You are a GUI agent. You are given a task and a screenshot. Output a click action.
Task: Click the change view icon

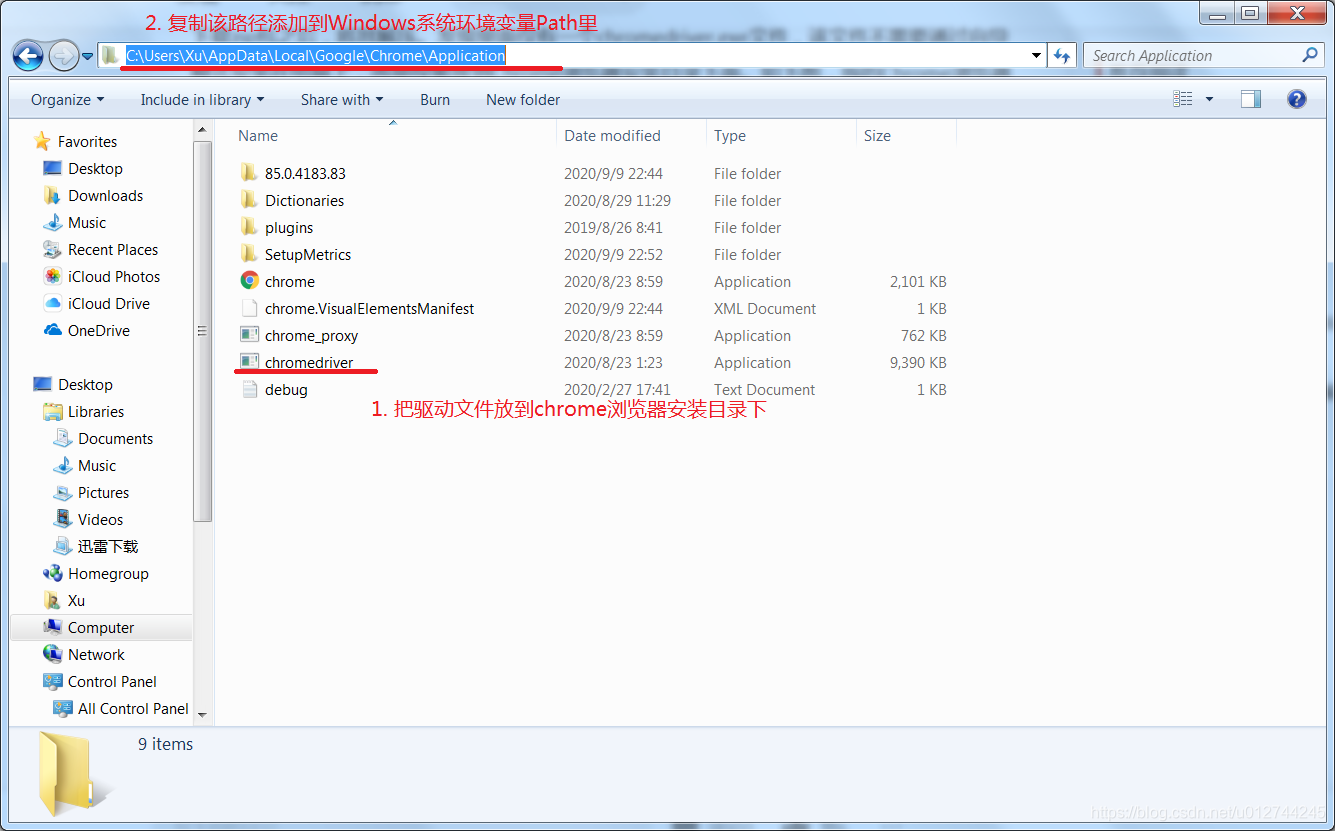(x=1183, y=99)
